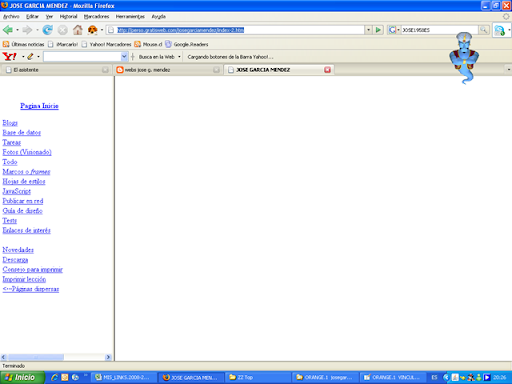
Task: Click the Yahoo toolbar pencil icon
Action: [x=30, y=57]
